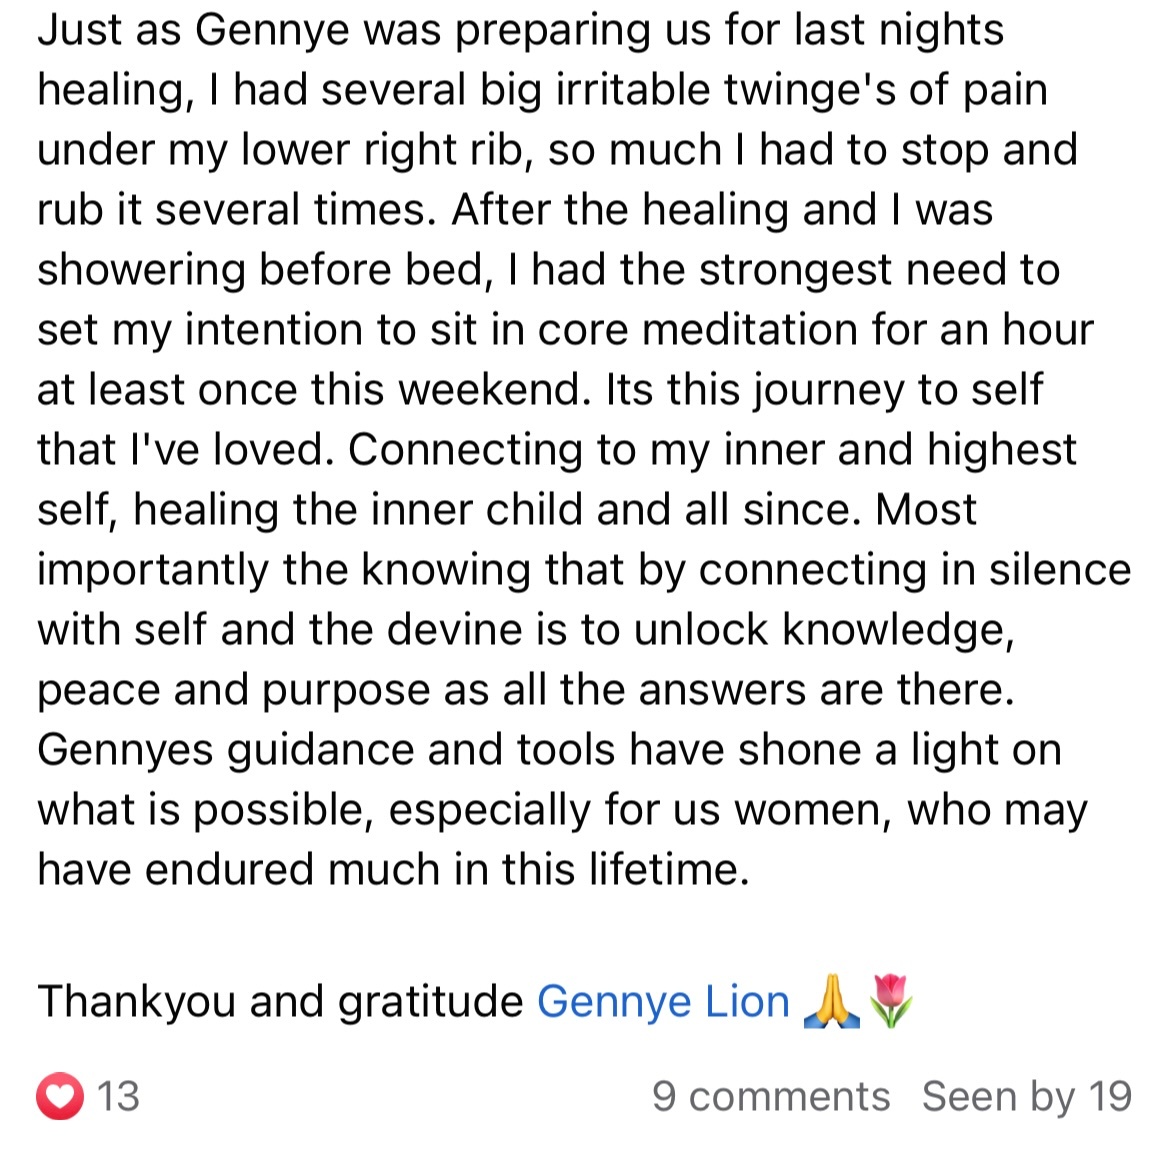Click the word 'Gennyes' before 'guidance and tools'
The width and height of the screenshot is (1170, 1149).
click(x=125, y=750)
